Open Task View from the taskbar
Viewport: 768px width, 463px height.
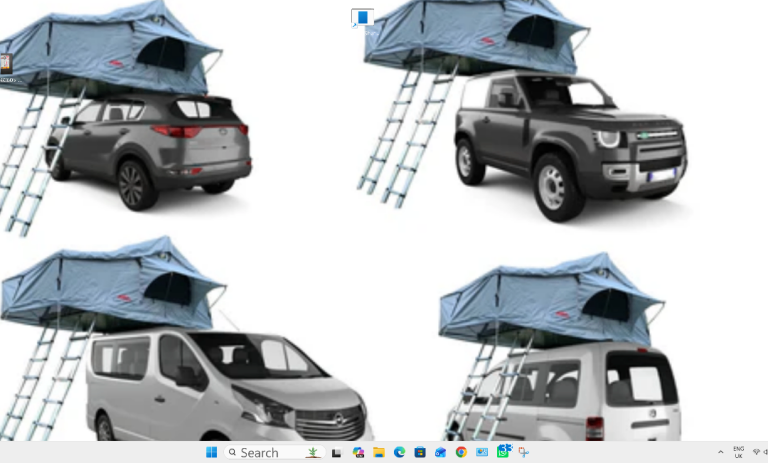click(336, 453)
